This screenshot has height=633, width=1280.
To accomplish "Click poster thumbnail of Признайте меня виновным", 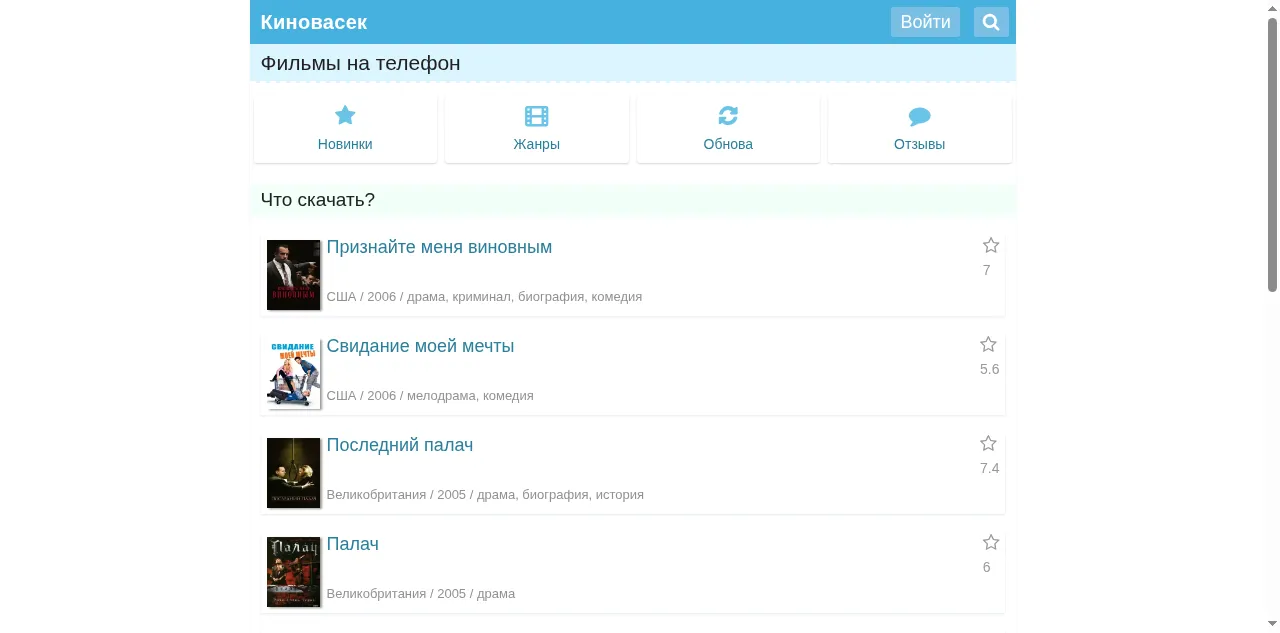I will 293,275.
